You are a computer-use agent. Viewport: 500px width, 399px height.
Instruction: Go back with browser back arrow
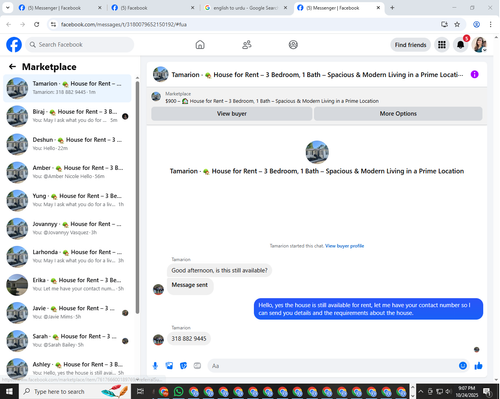click(x=9, y=24)
